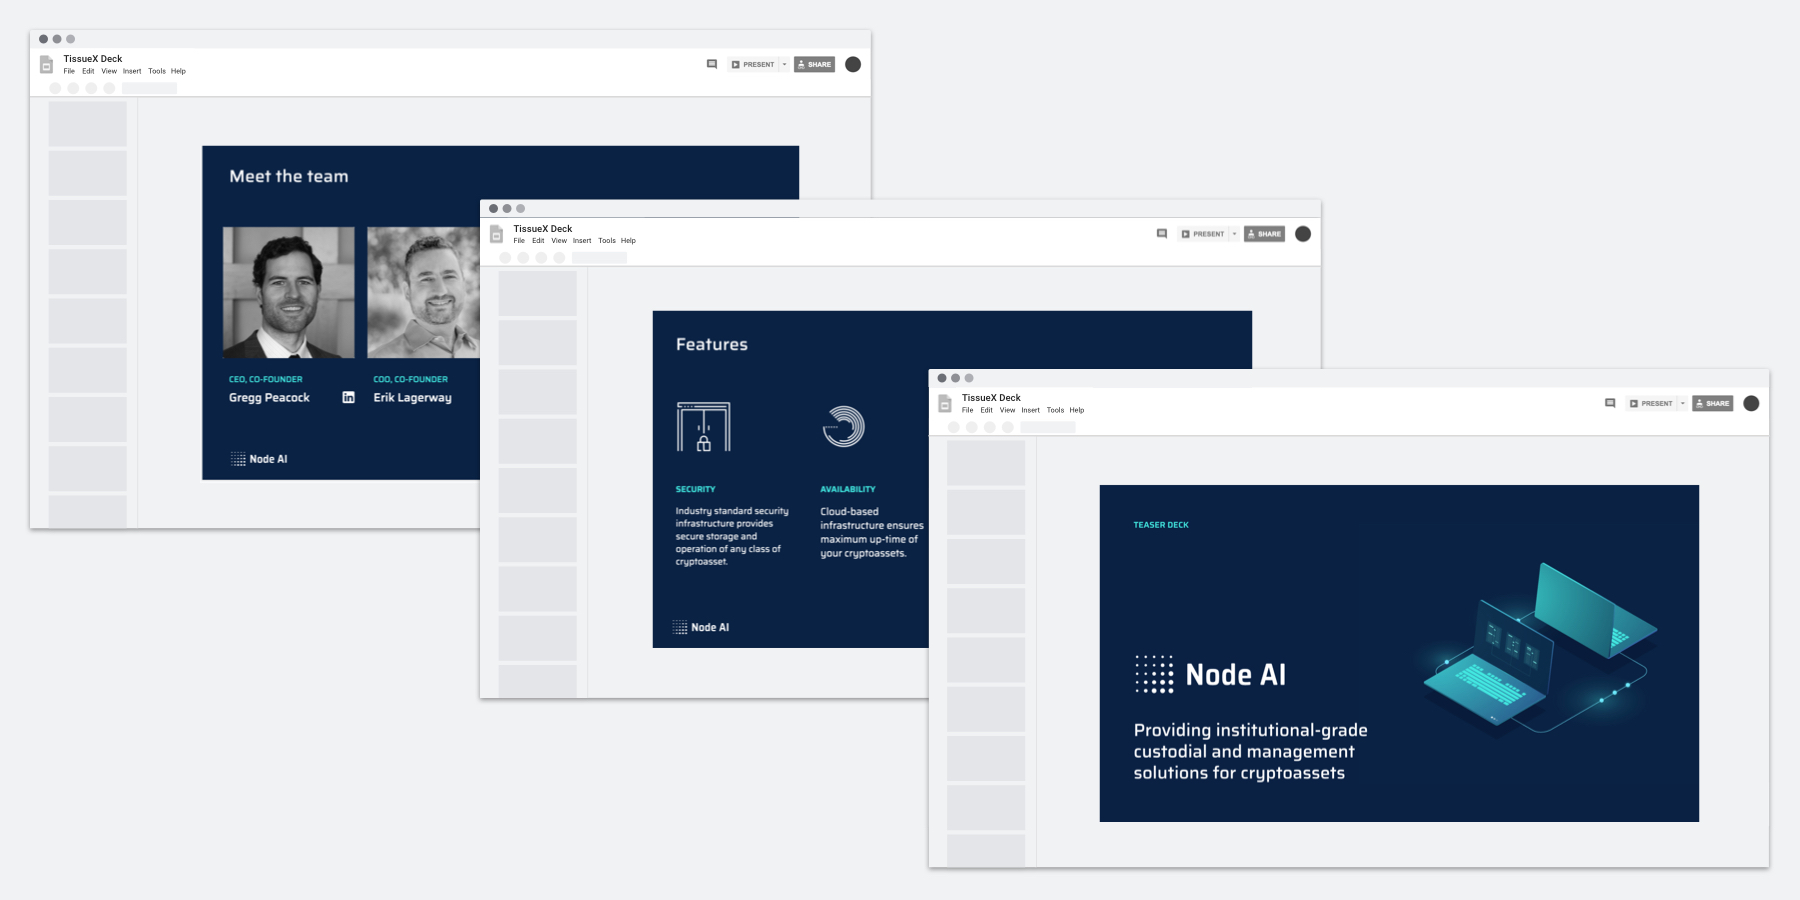The height and width of the screenshot is (900, 1800).
Task: Open the Present dropdown arrow in the back window
Action: tap(786, 64)
